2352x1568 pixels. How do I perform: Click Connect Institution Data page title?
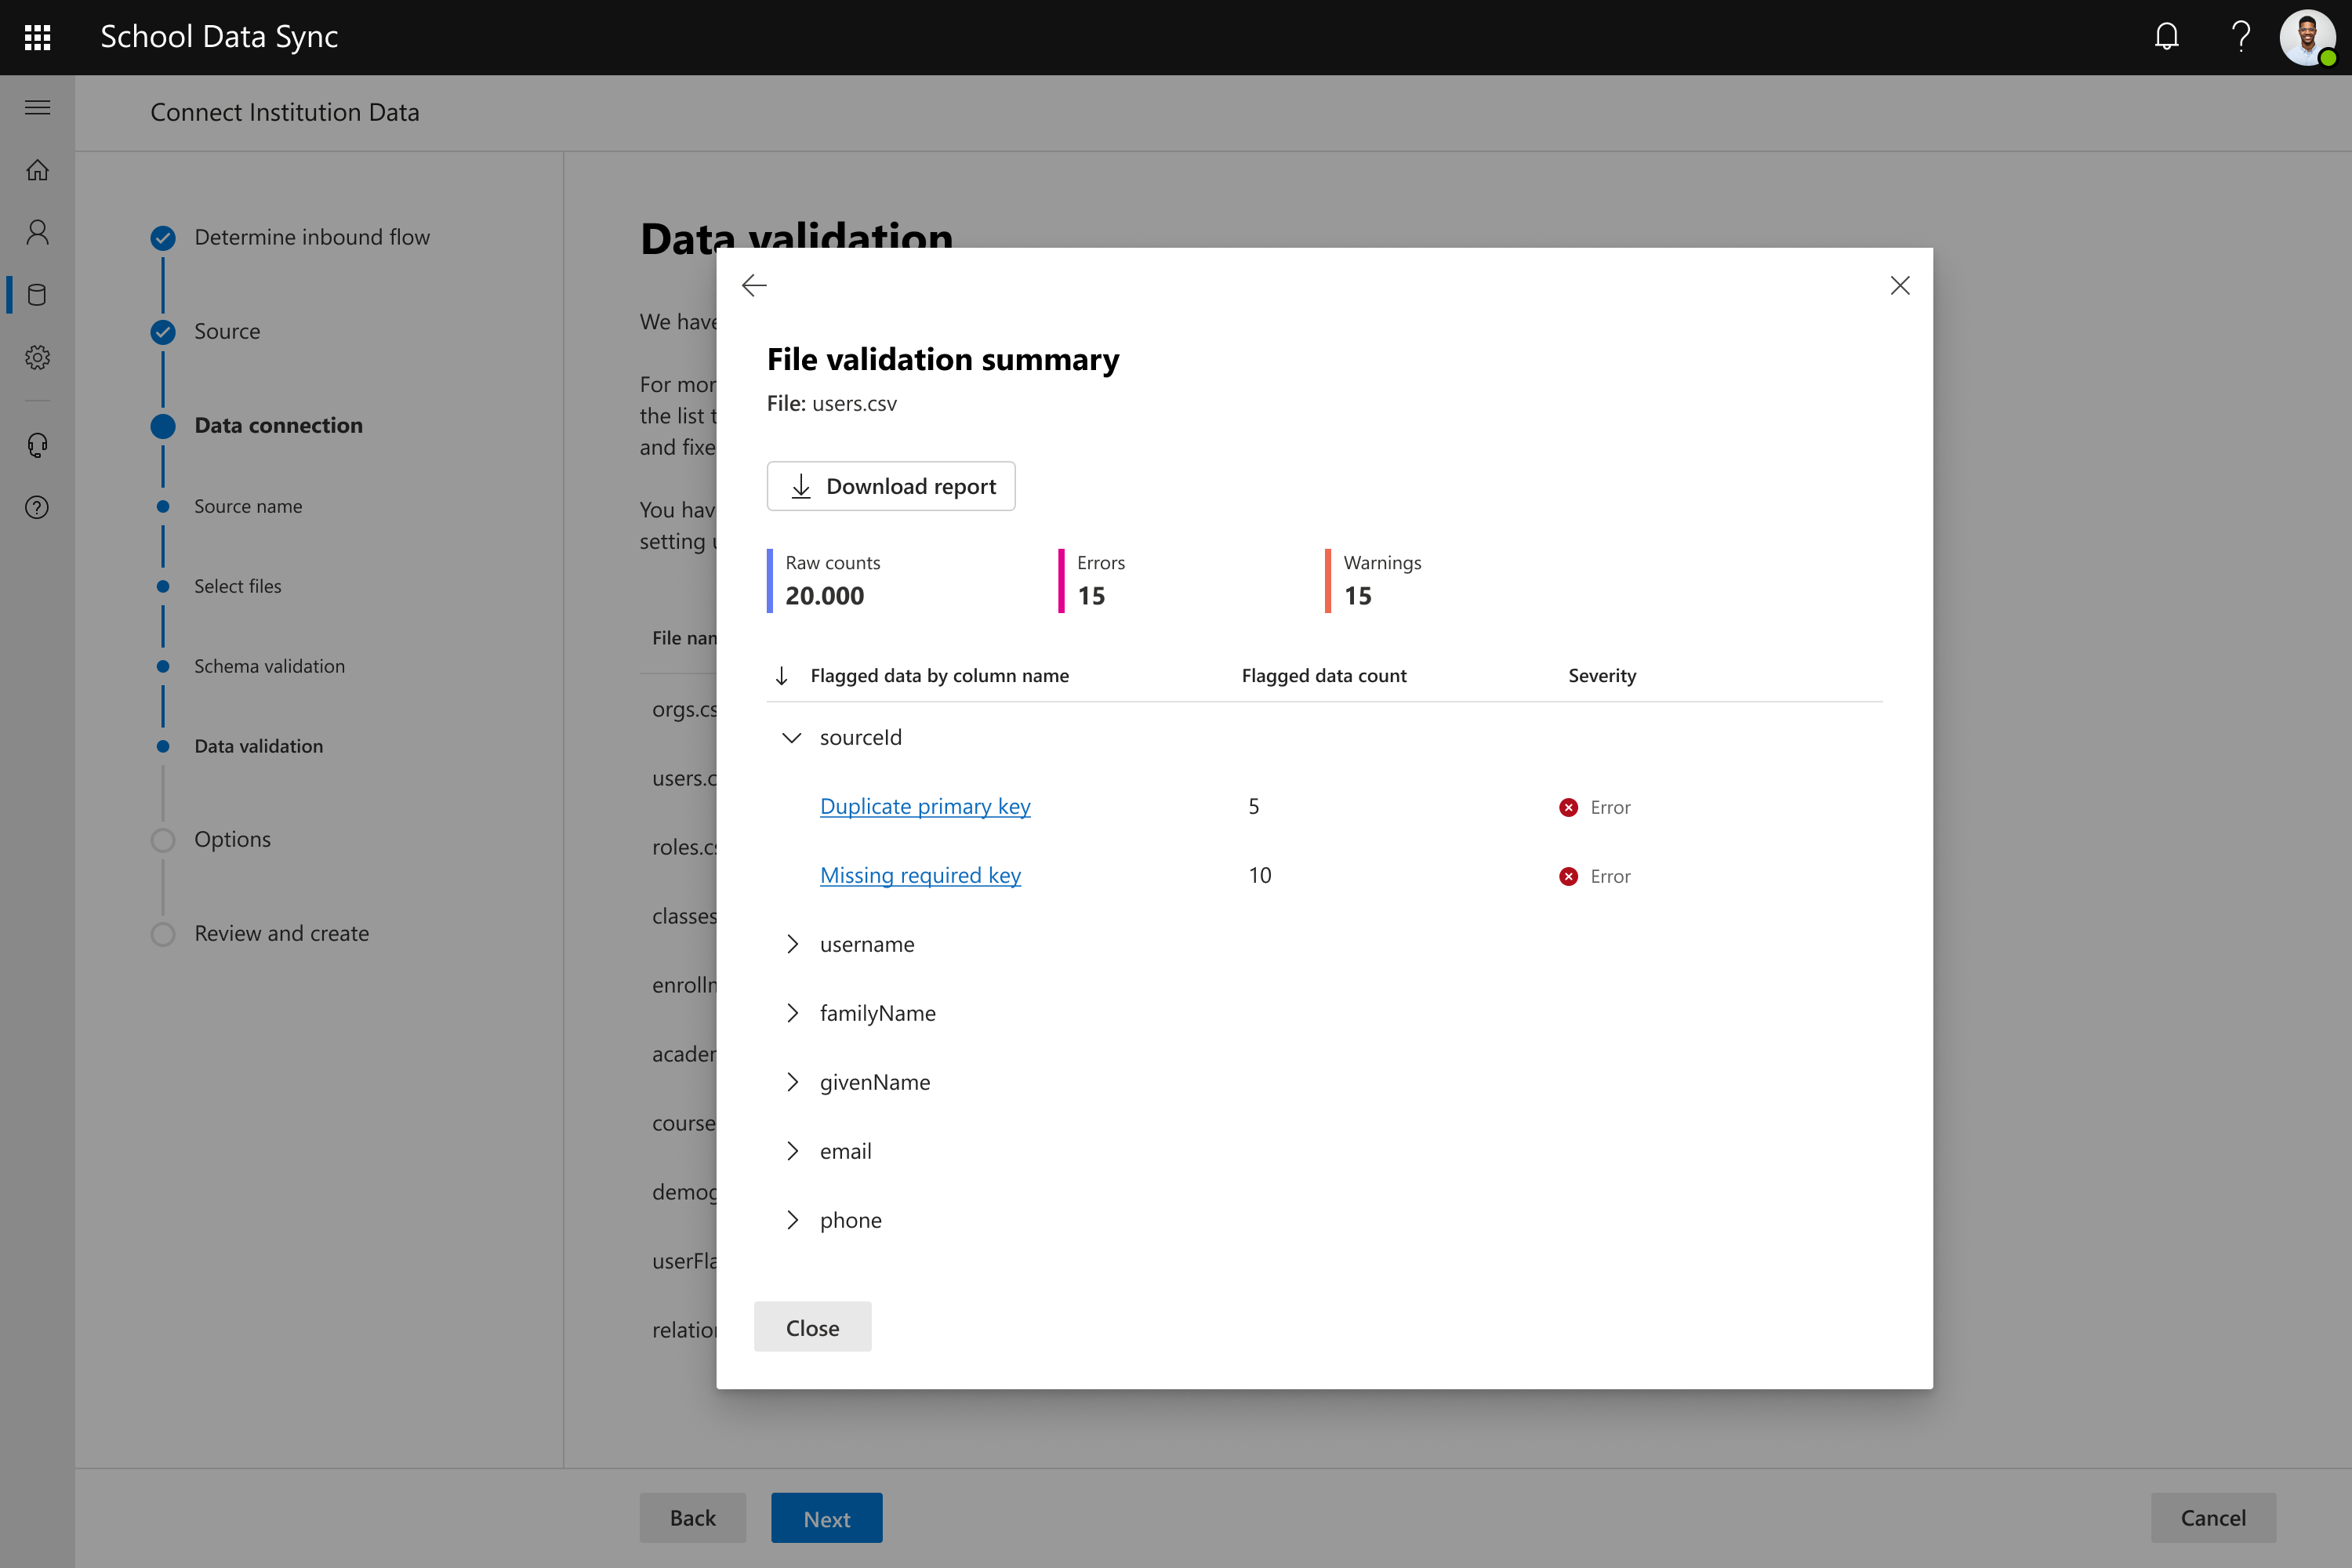coord(285,112)
